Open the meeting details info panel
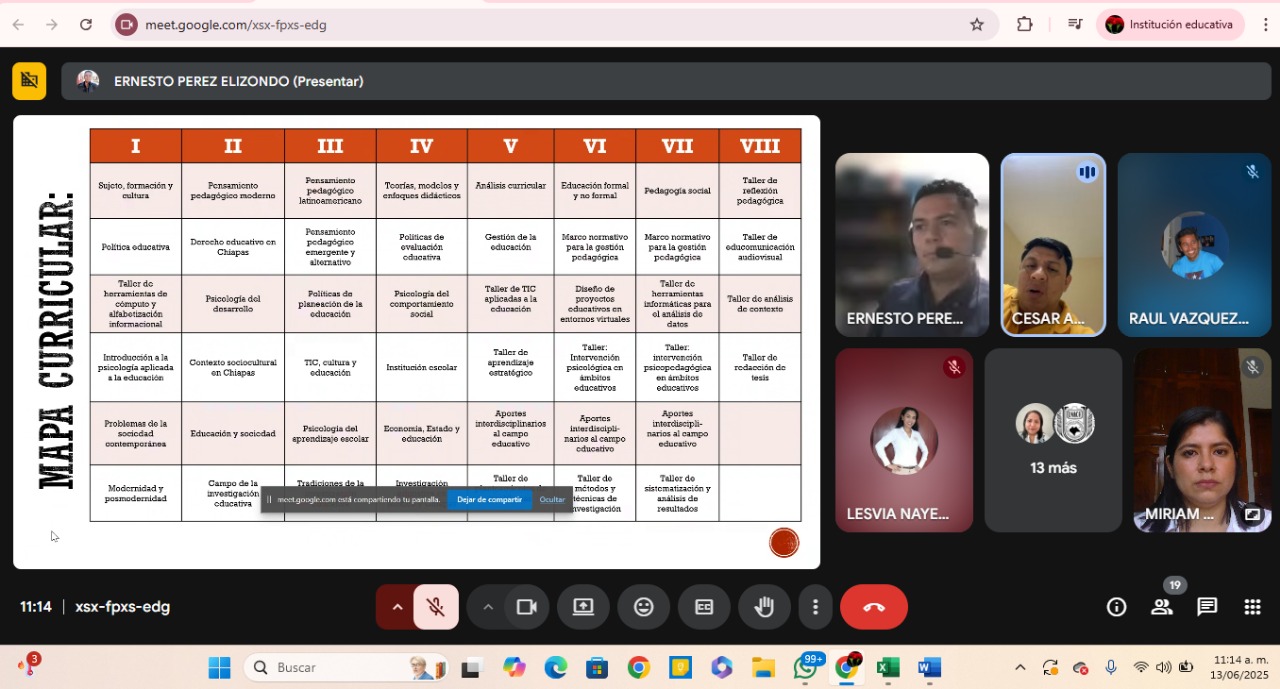 coord(1116,607)
